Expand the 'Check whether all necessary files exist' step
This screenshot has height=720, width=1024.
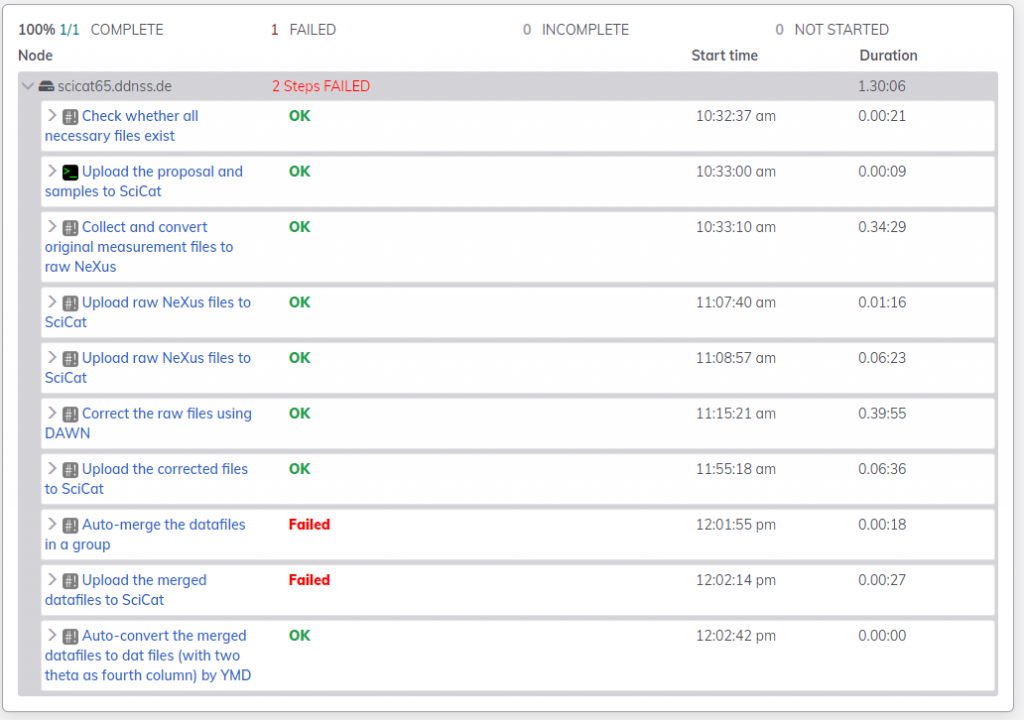tap(52, 116)
